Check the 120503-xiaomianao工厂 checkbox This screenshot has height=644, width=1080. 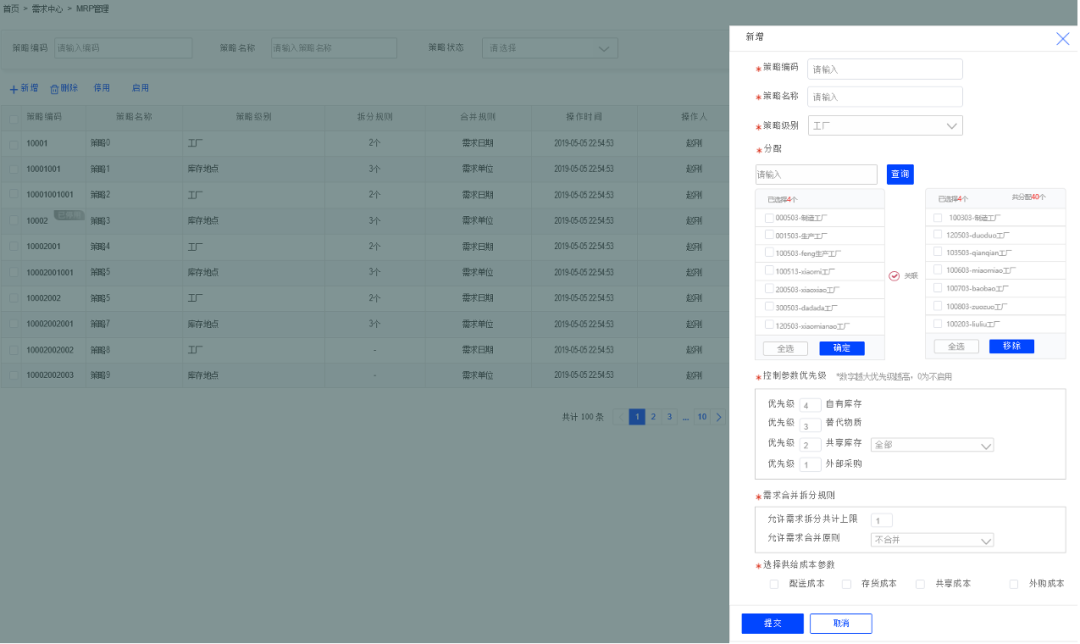(x=769, y=325)
